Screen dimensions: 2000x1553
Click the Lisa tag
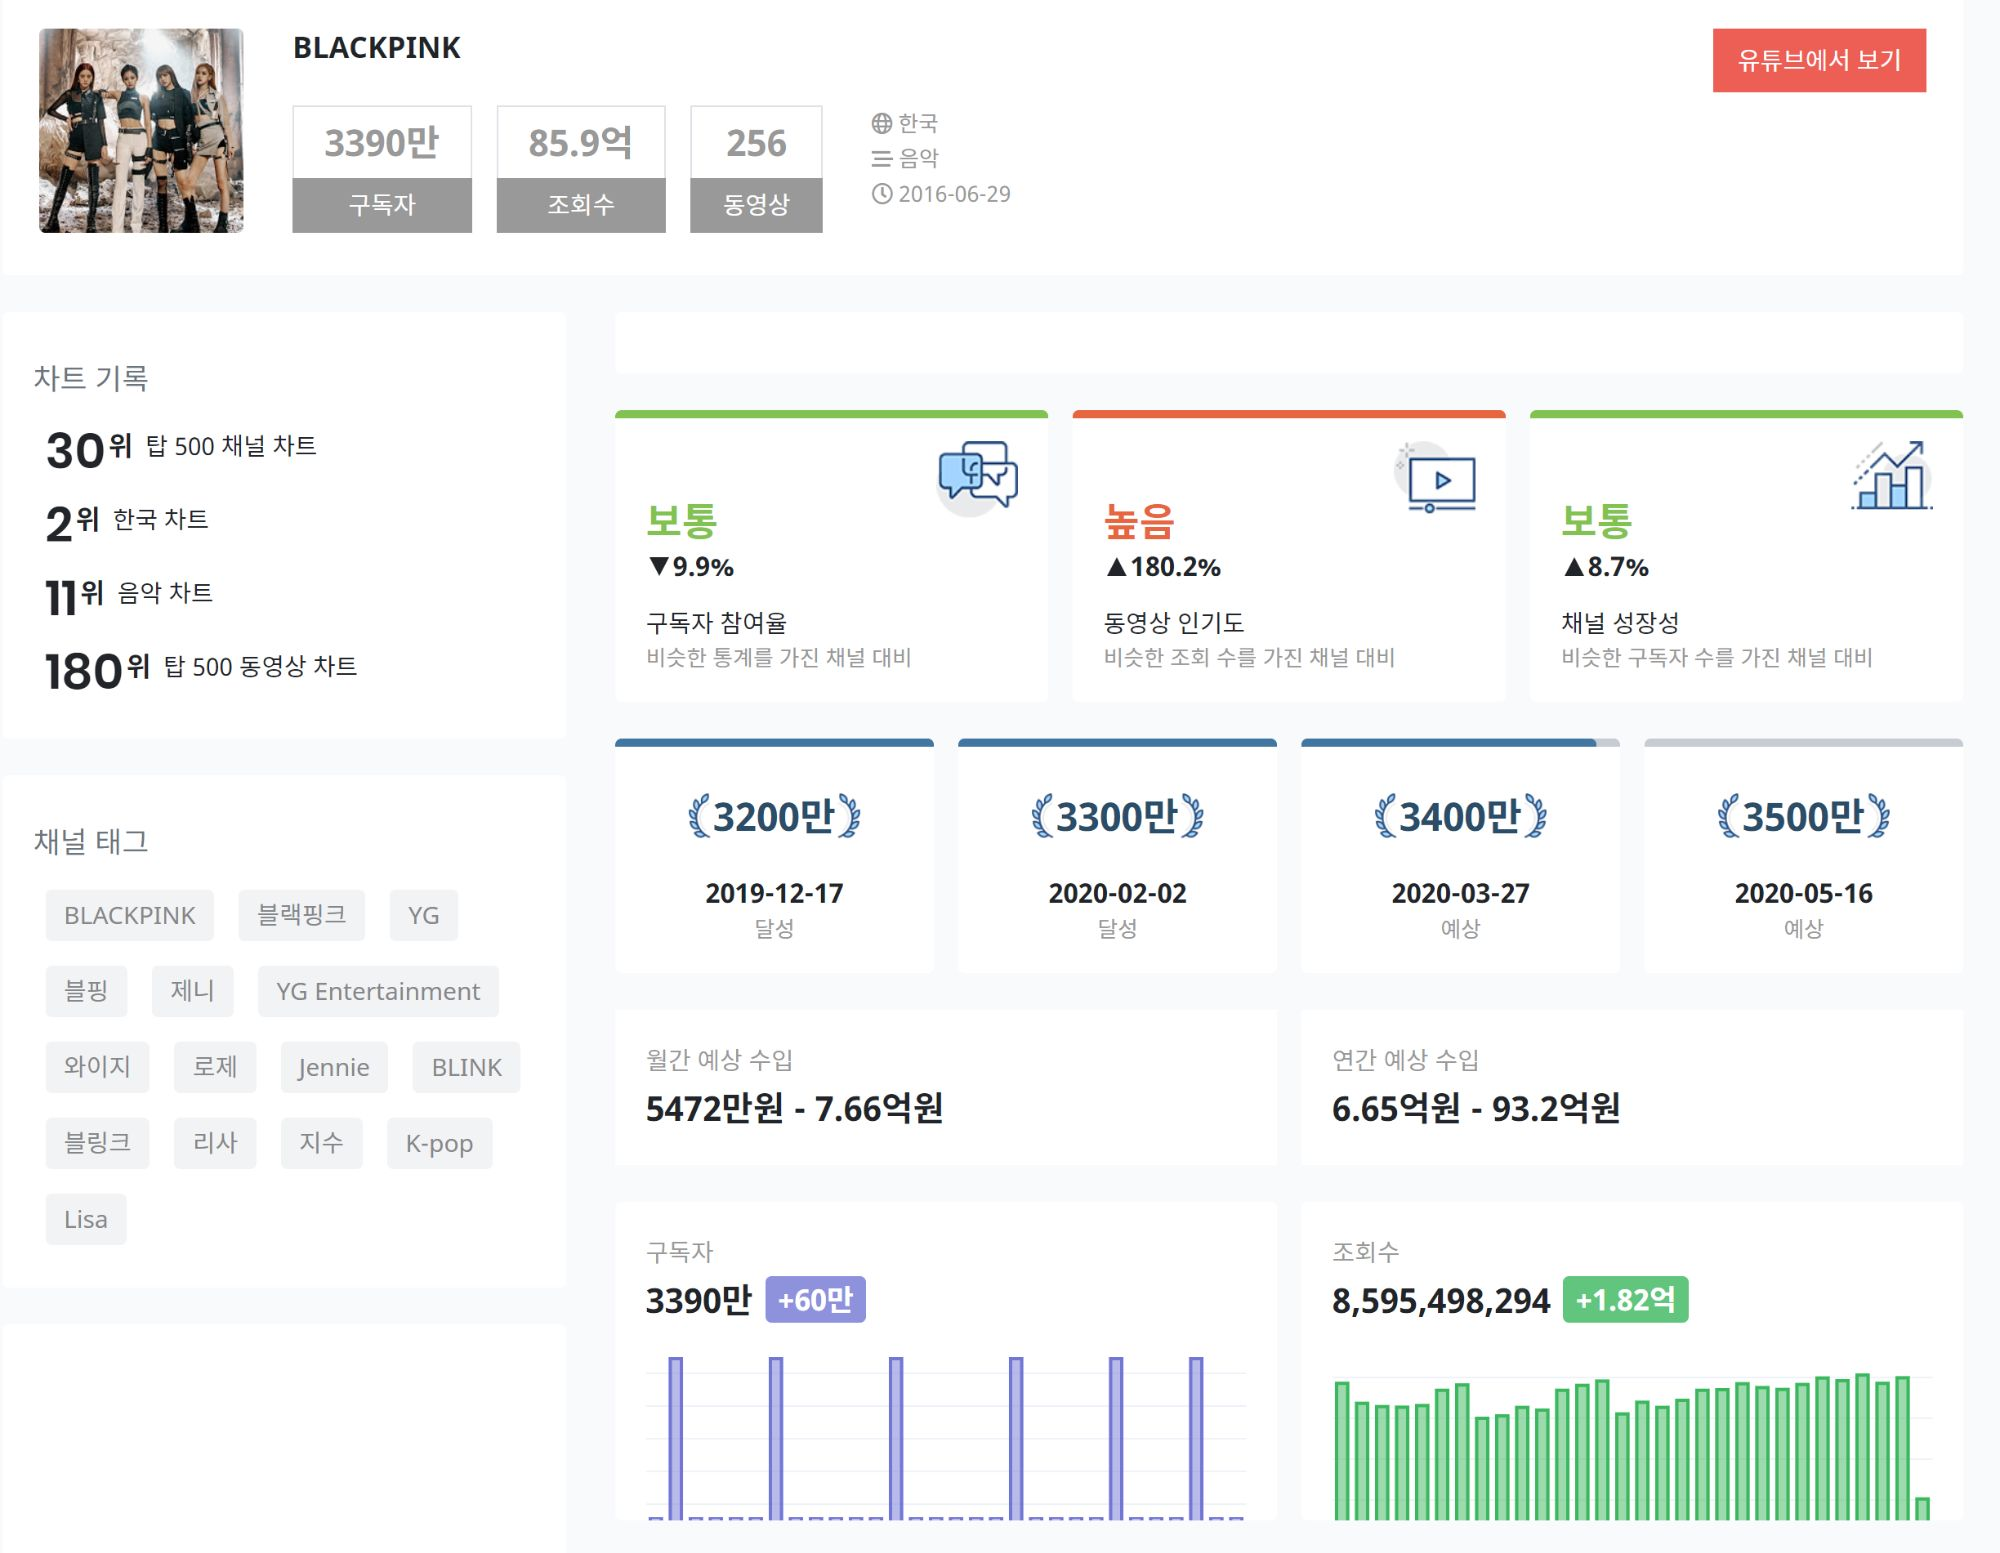point(86,1219)
